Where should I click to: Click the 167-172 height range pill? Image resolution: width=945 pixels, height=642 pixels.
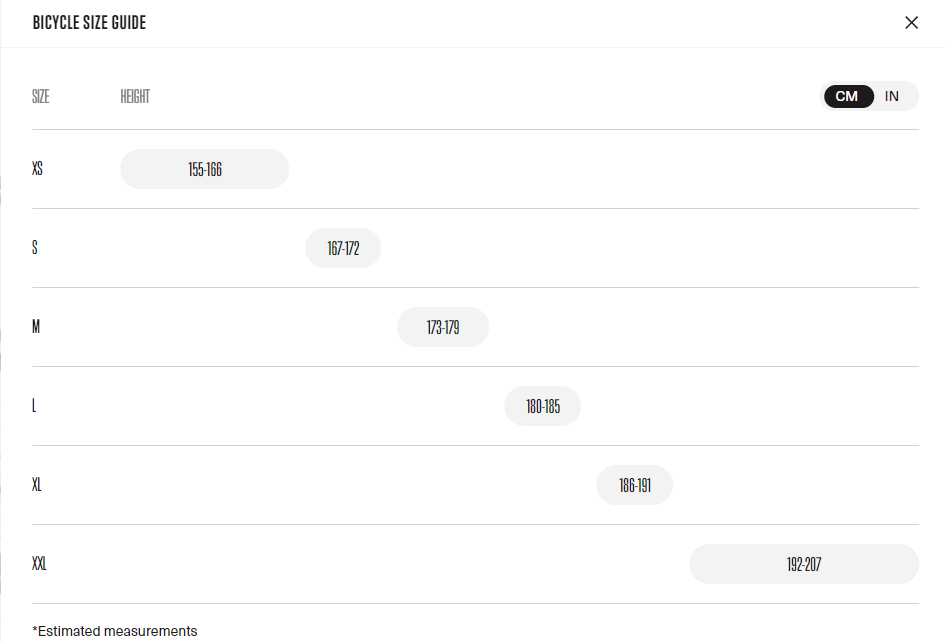click(343, 248)
